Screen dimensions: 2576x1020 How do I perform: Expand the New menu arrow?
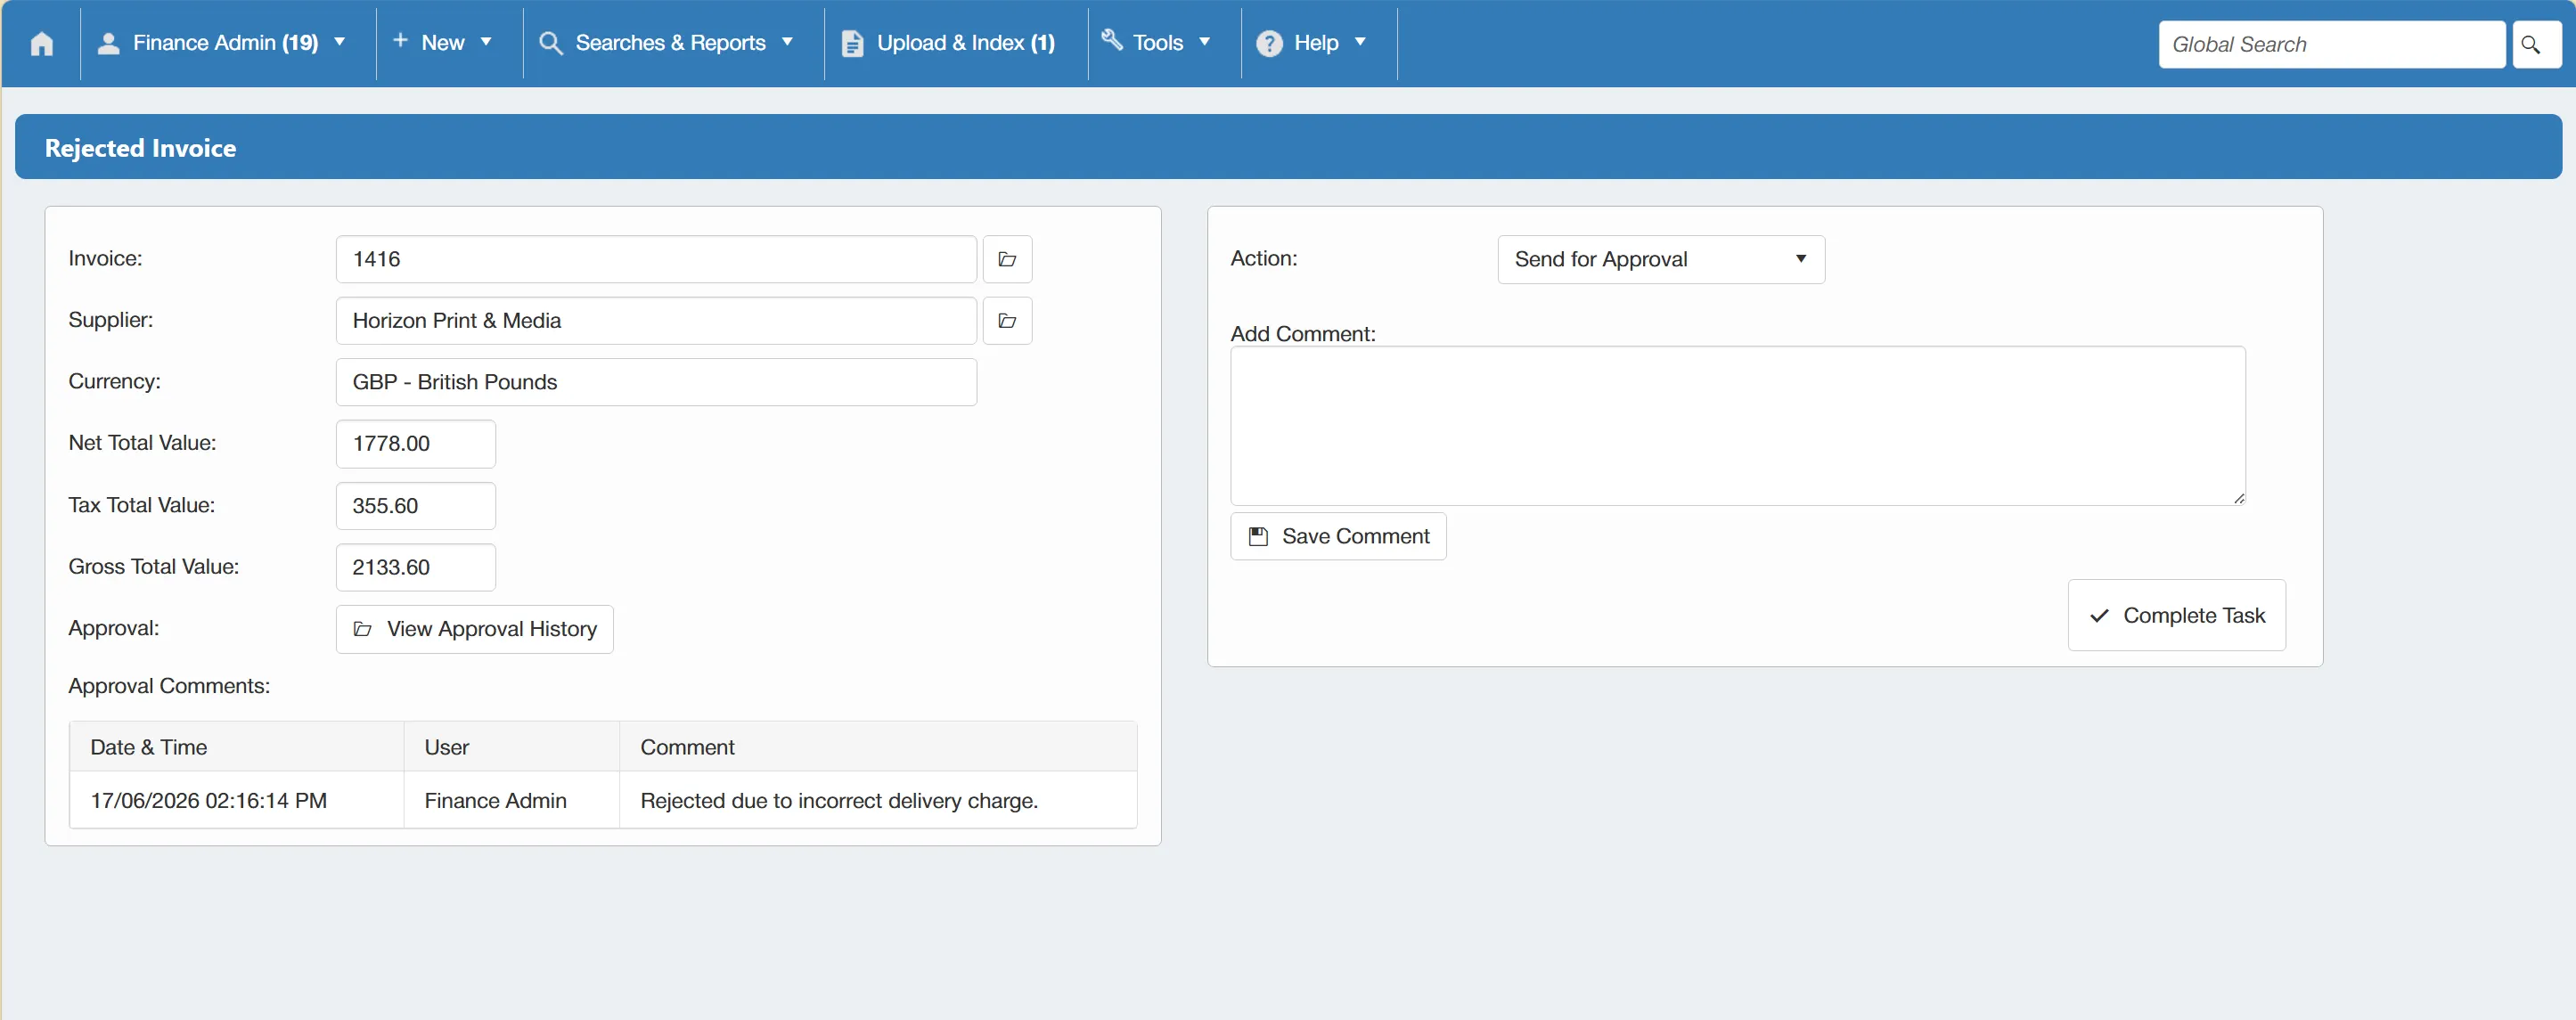coord(486,42)
